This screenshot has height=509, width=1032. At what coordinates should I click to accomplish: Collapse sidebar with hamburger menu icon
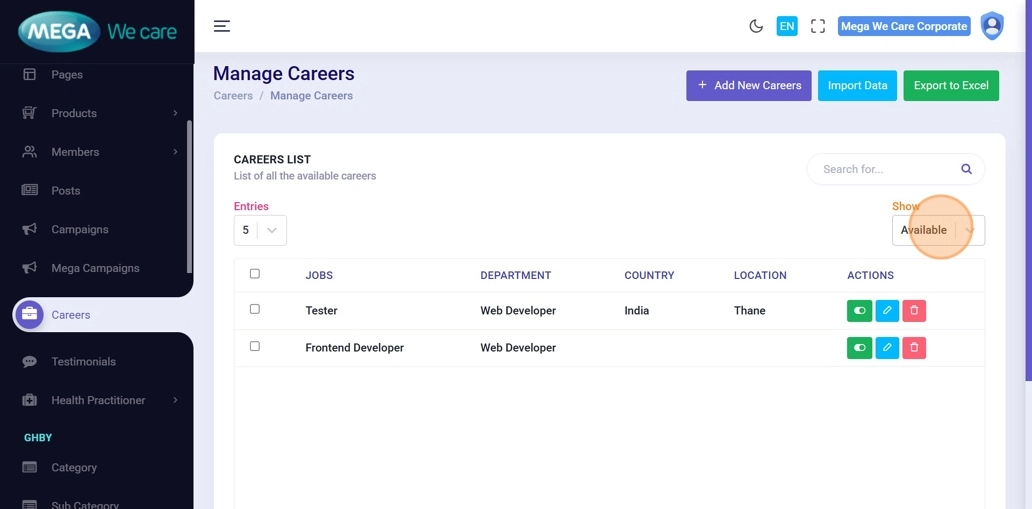(x=222, y=27)
